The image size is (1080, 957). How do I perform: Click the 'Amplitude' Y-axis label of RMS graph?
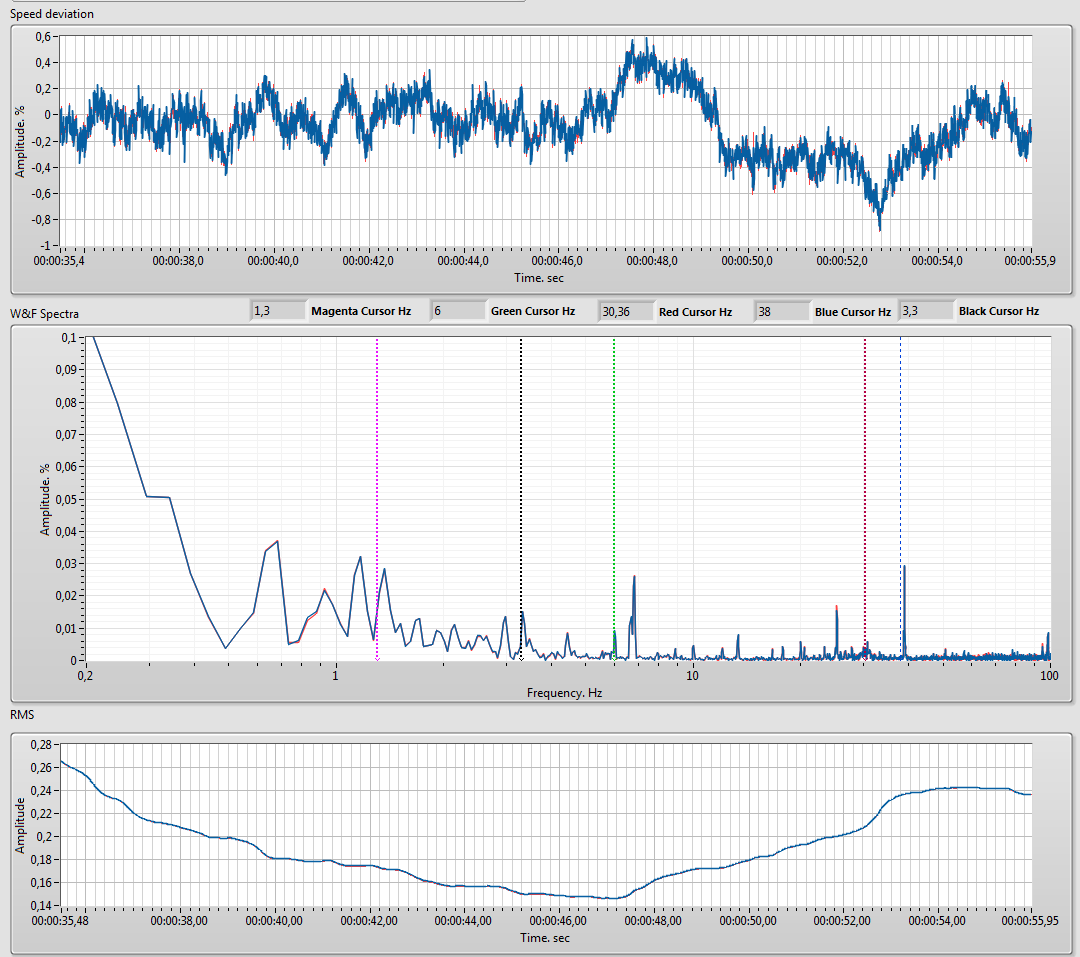pos(20,825)
